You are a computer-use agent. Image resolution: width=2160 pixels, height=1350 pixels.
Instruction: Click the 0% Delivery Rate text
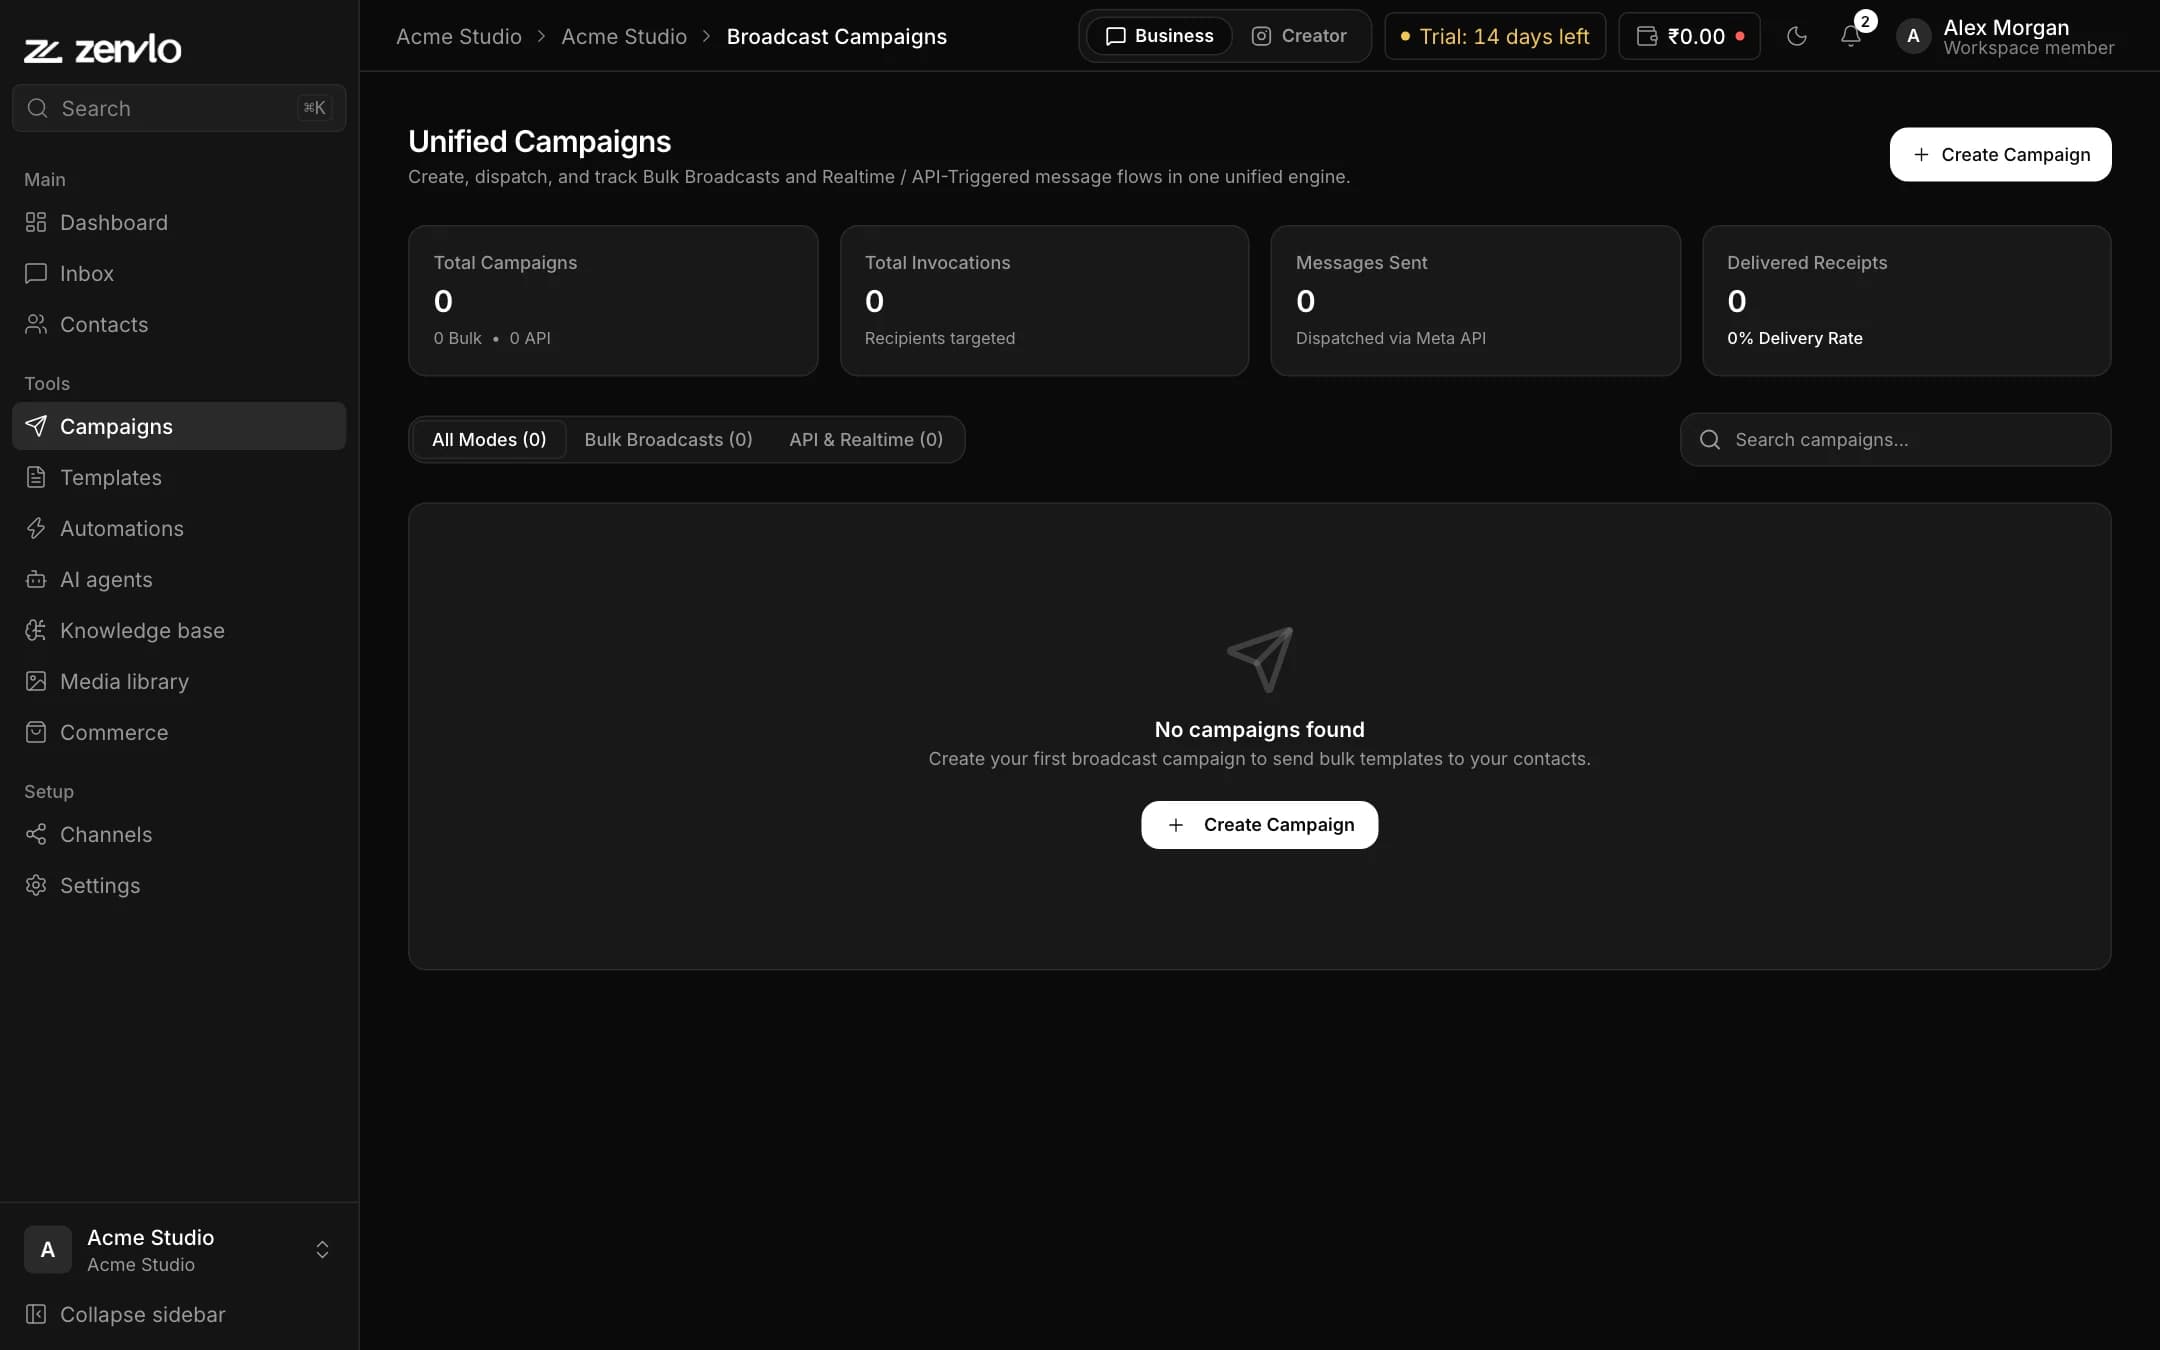tap(1794, 338)
